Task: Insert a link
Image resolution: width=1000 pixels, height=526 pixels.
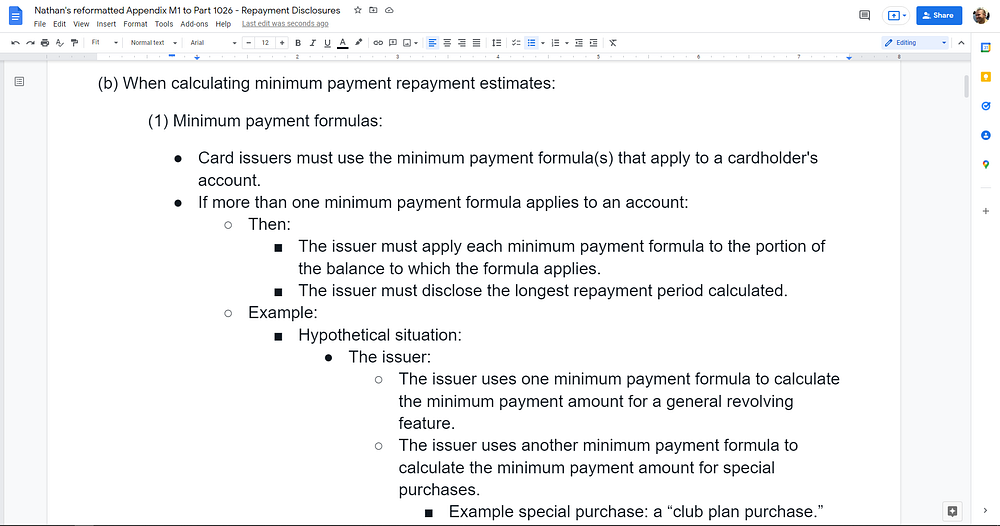Action: [378, 43]
